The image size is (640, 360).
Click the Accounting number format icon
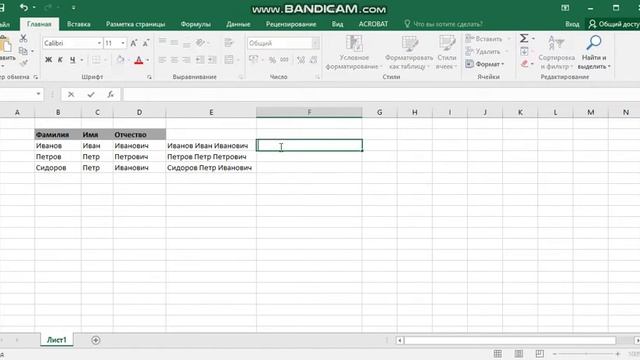253,60
